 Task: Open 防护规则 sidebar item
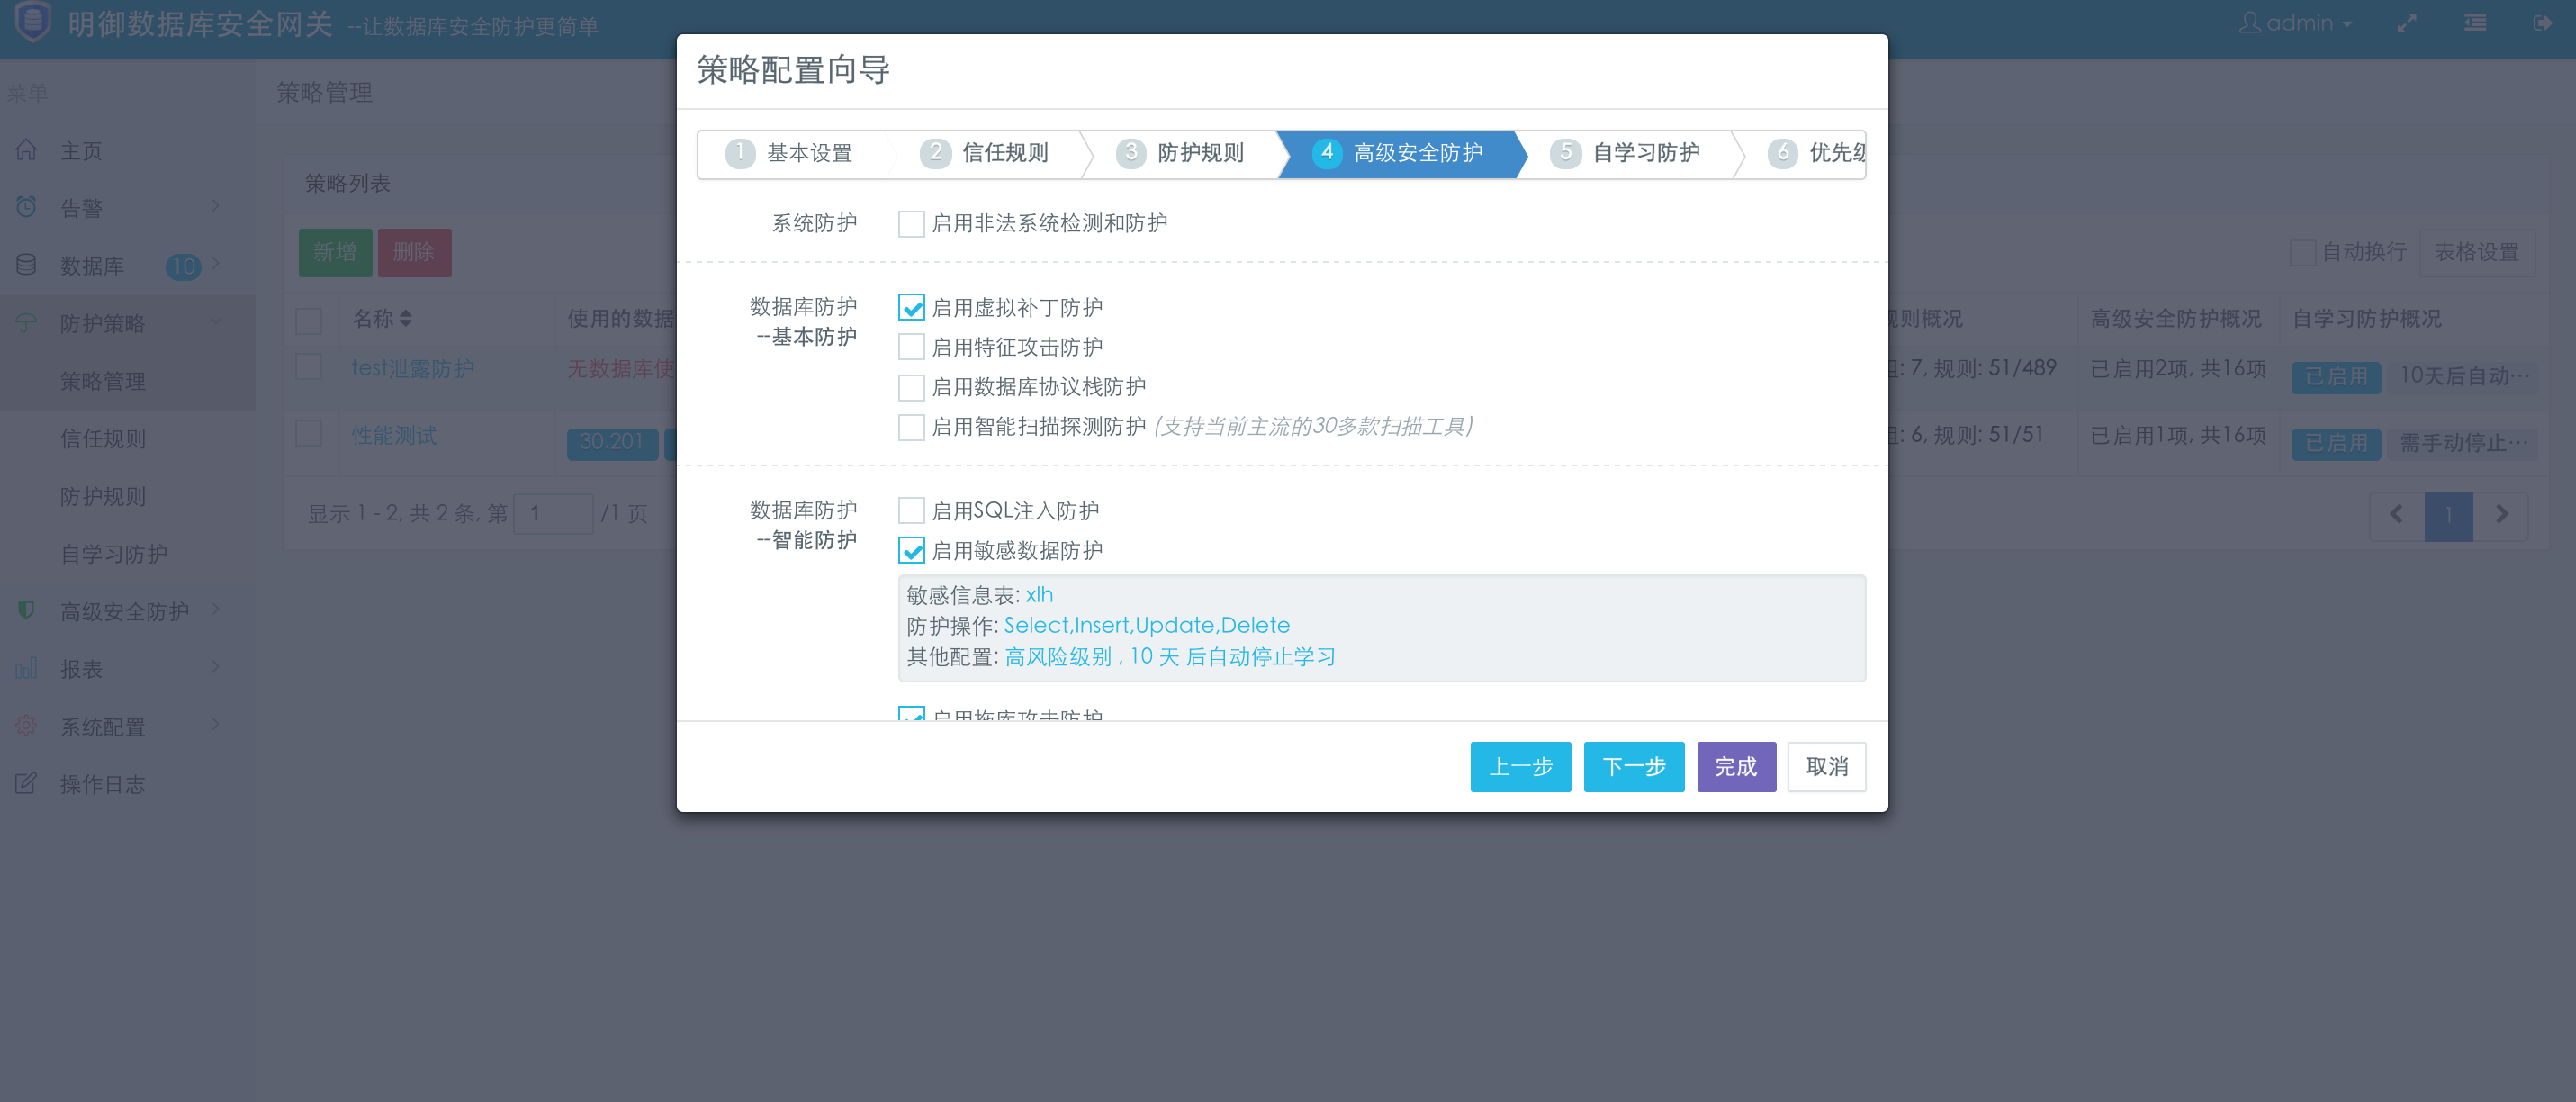coord(103,496)
